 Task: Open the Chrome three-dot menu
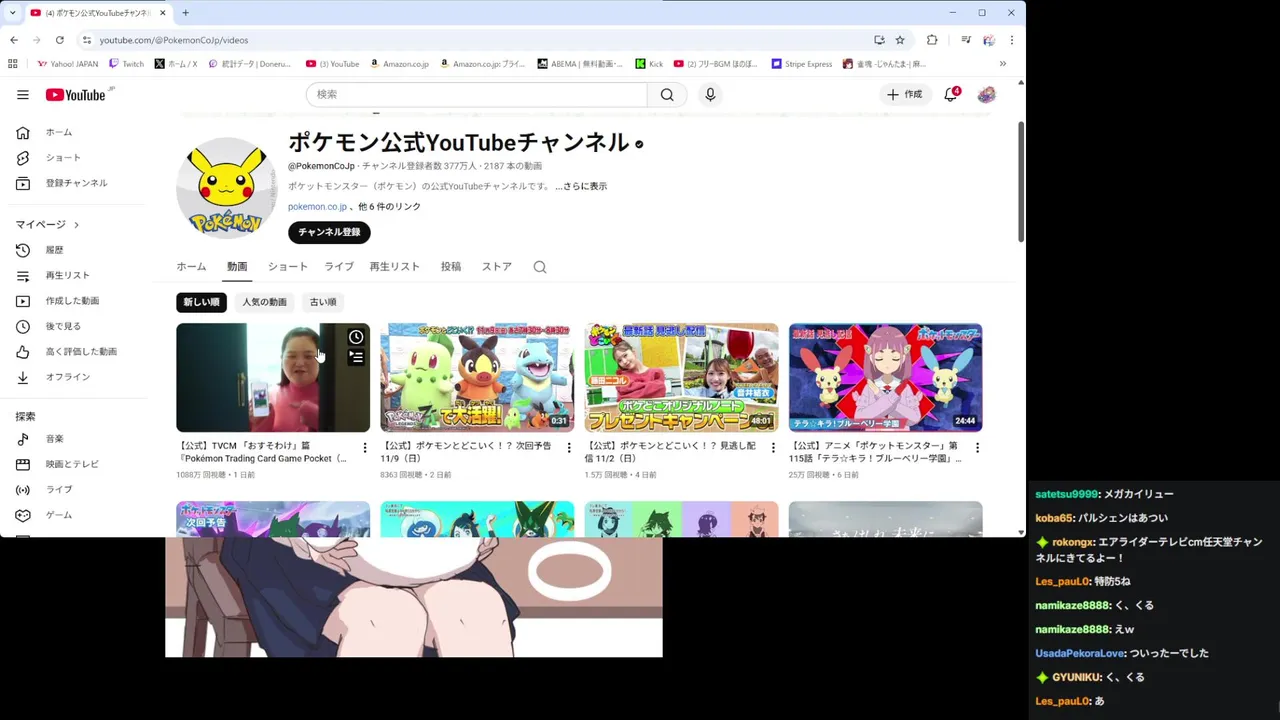pyautogui.click(x=1012, y=40)
